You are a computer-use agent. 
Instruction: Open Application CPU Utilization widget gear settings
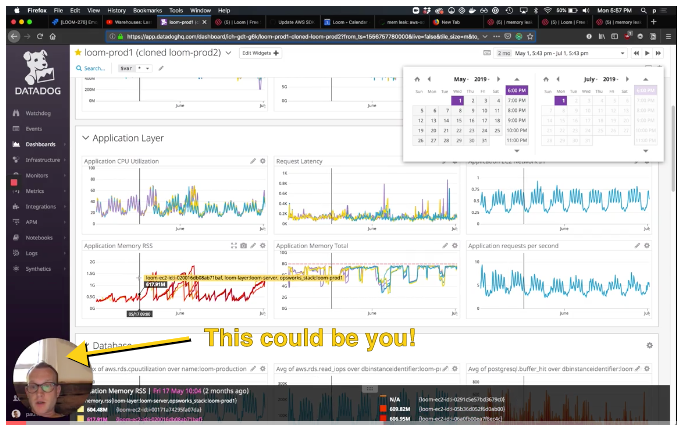click(x=263, y=161)
